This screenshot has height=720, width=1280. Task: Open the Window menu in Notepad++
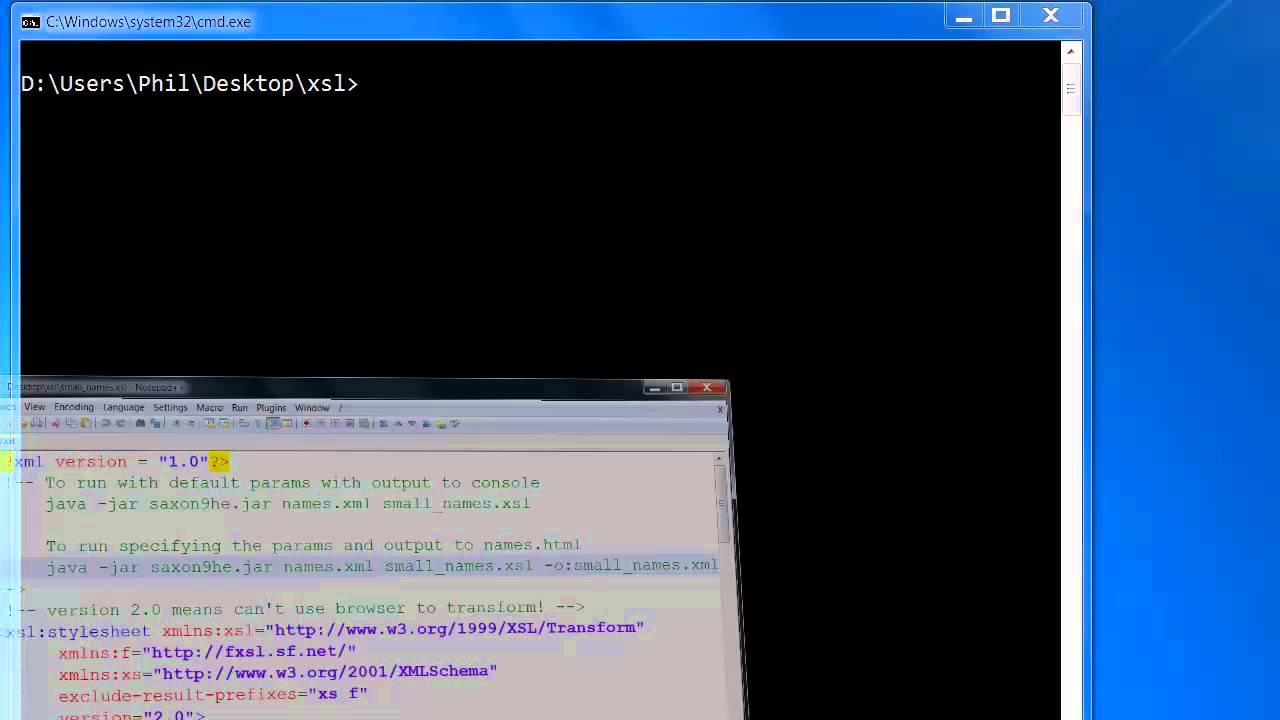coord(312,407)
